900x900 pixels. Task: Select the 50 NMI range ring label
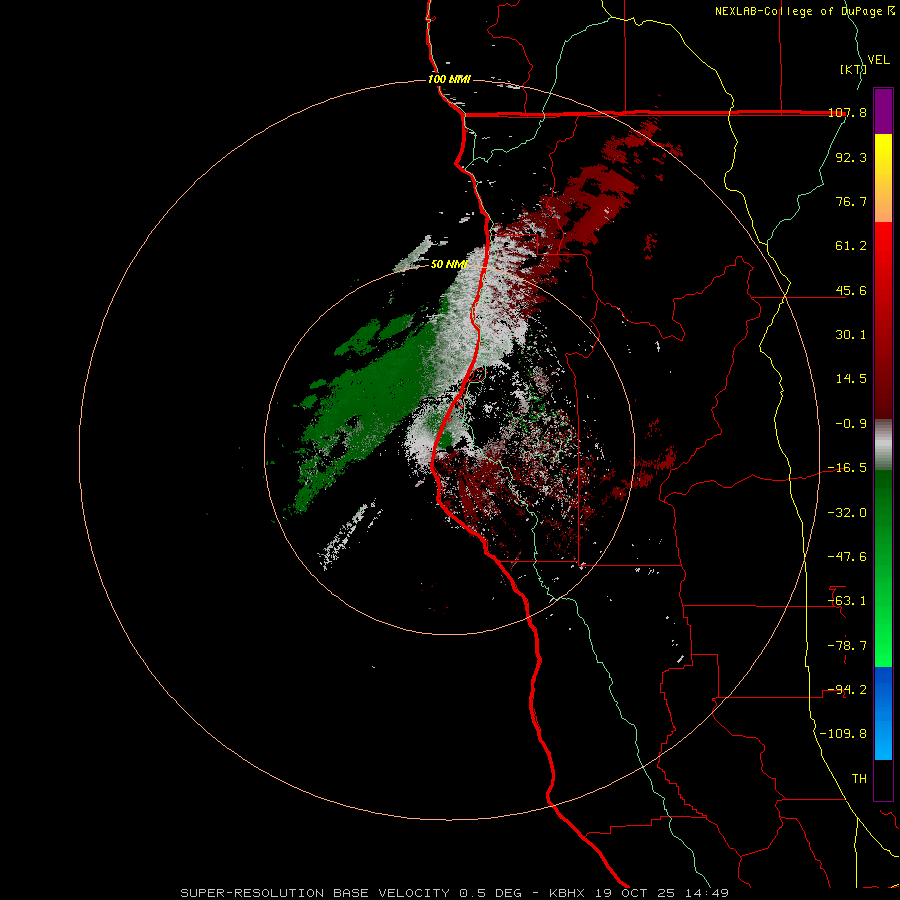[449, 264]
